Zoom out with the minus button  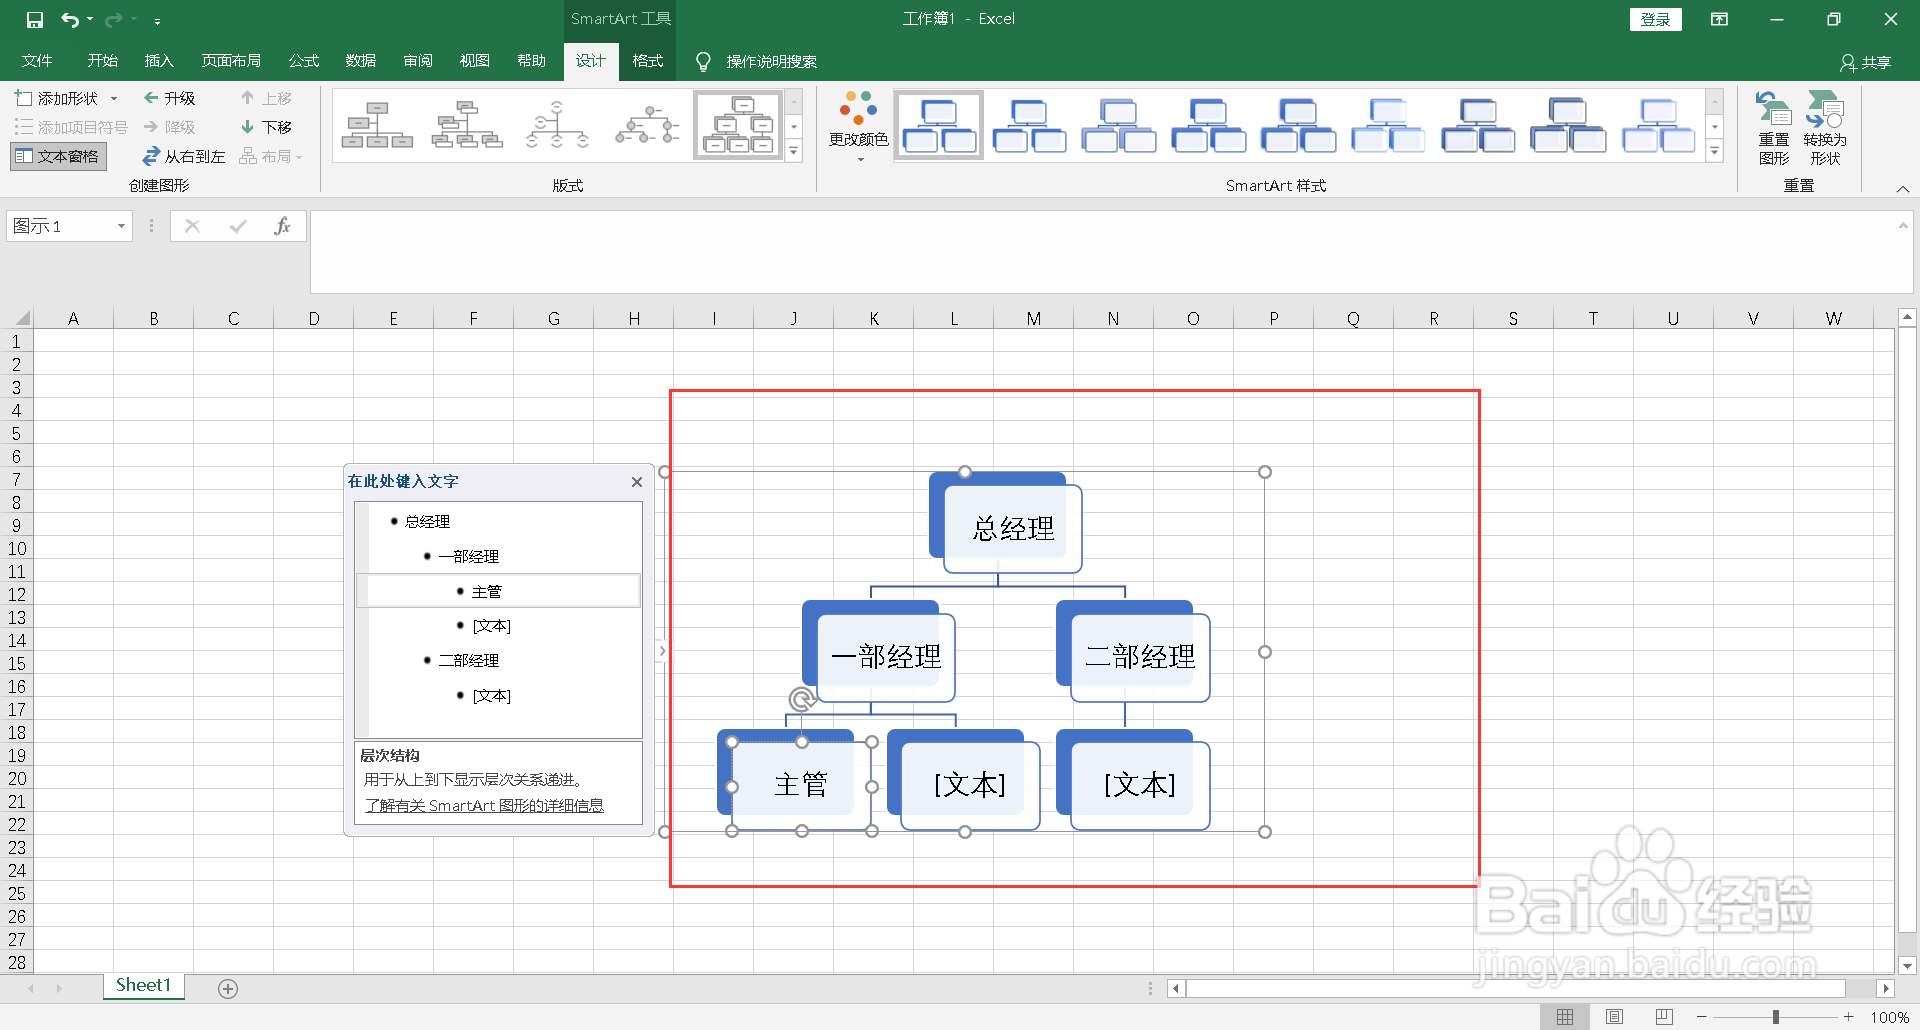(x=1702, y=1017)
